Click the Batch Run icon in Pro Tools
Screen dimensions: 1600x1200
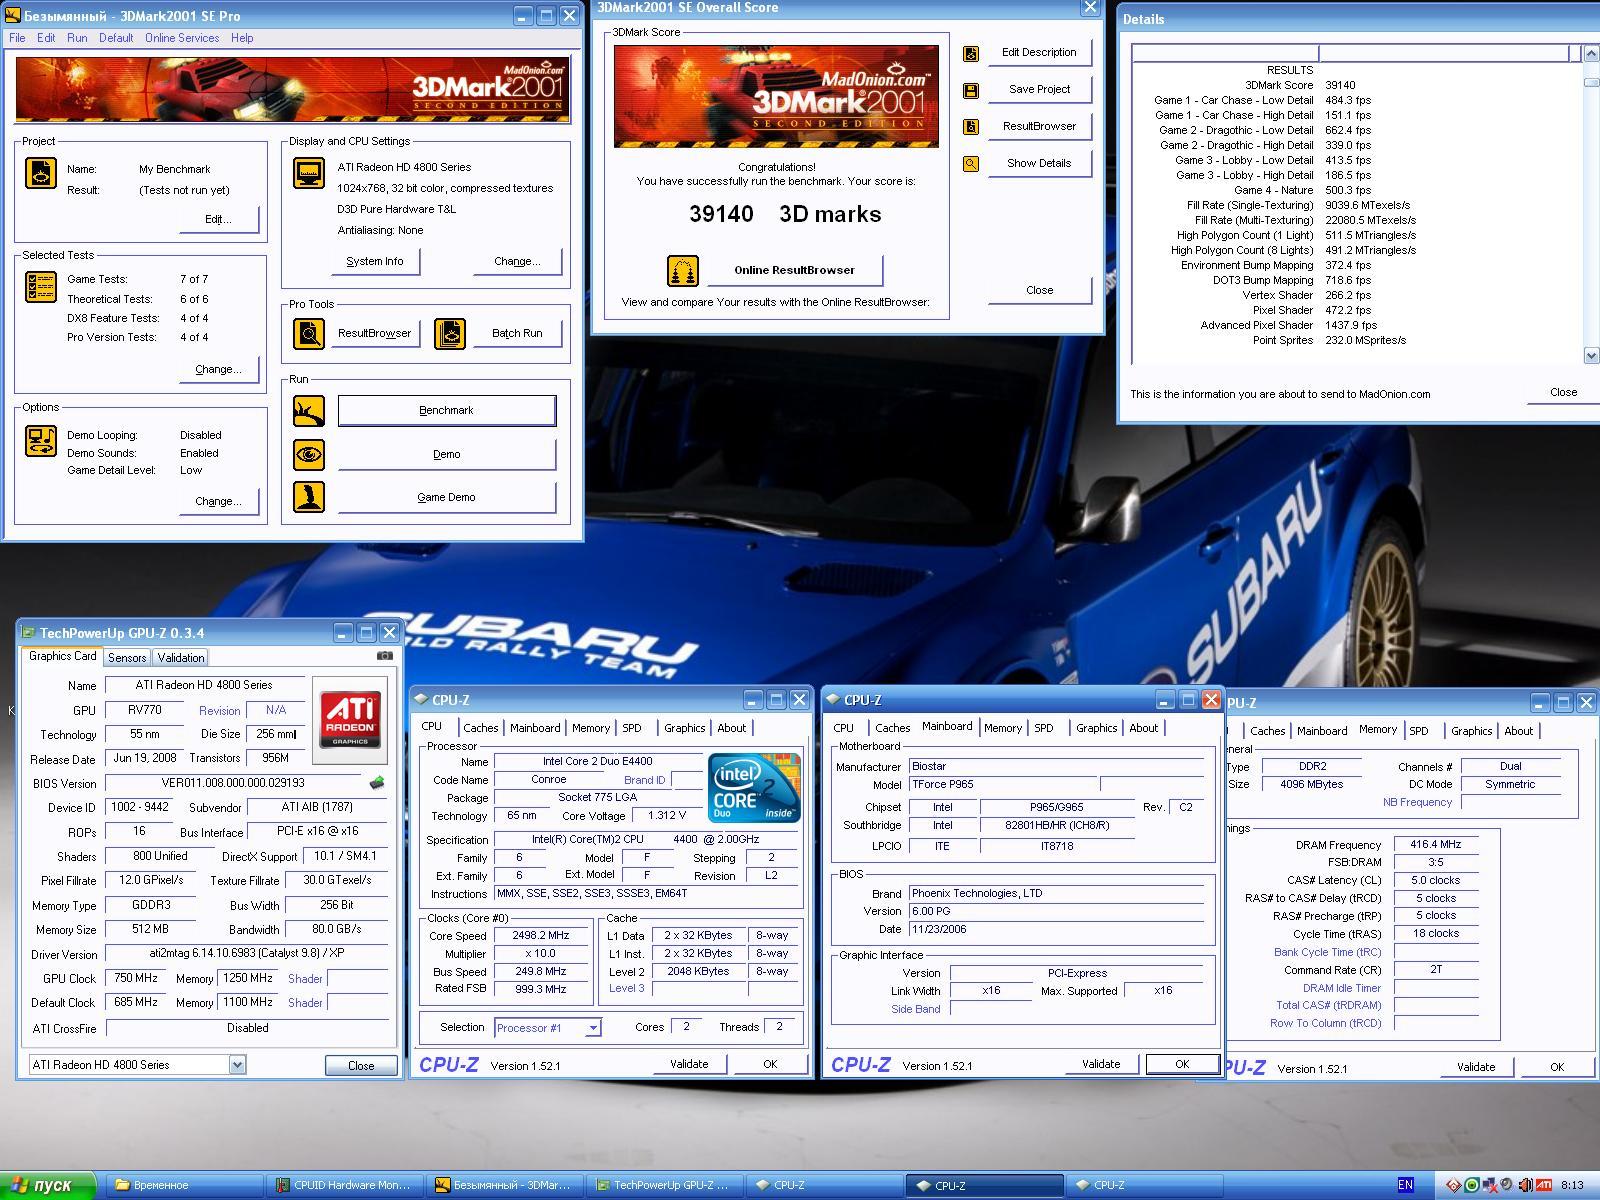coord(450,333)
